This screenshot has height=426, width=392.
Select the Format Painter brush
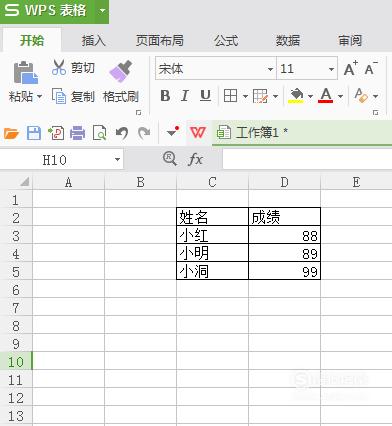121,71
